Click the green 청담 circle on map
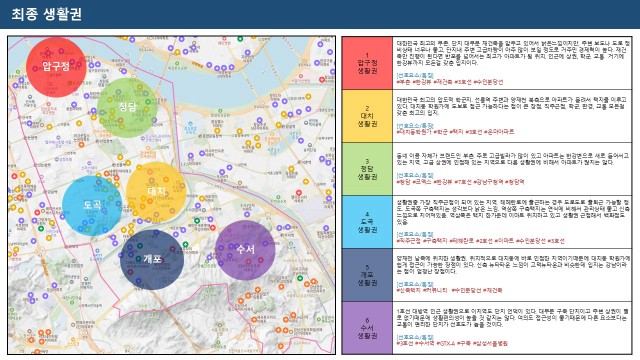This screenshot has width=640, height=360. pos(127,108)
